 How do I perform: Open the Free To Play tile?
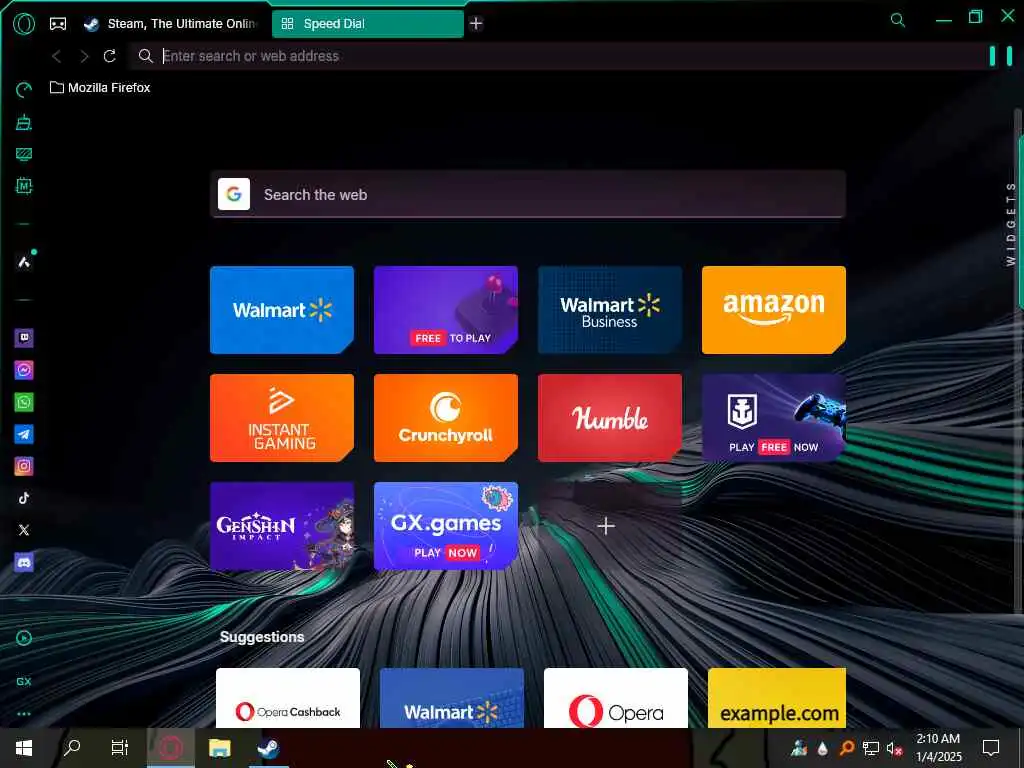[446, 310]
